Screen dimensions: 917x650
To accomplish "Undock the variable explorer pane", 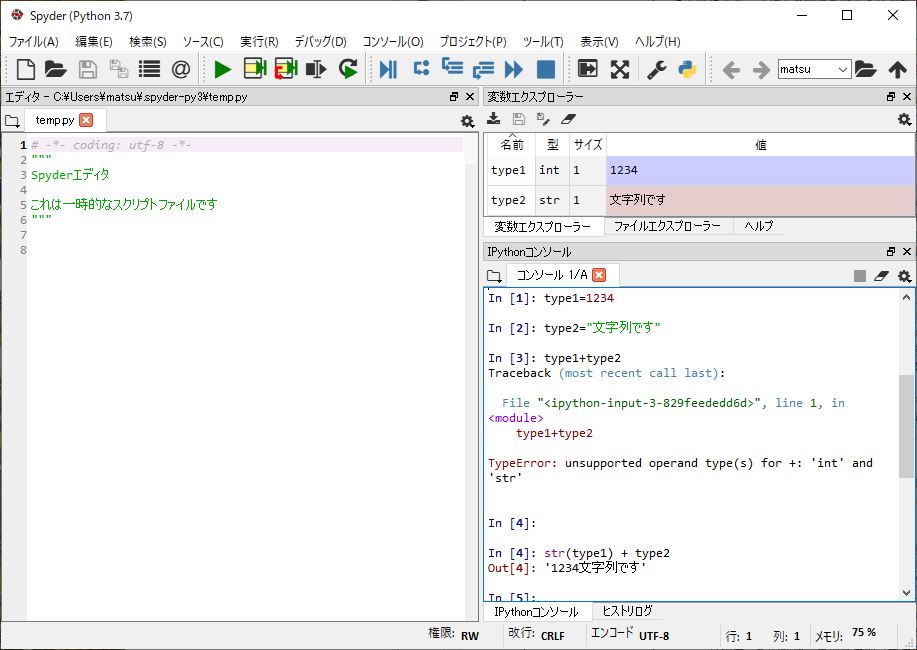I will (x=891, y=97).
